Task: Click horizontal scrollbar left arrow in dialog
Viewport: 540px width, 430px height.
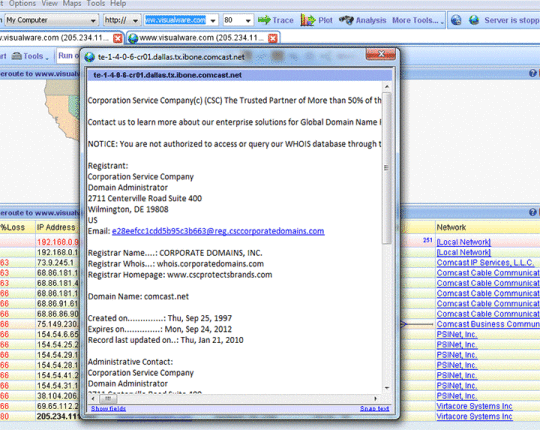Action: [x=93, y=399]
